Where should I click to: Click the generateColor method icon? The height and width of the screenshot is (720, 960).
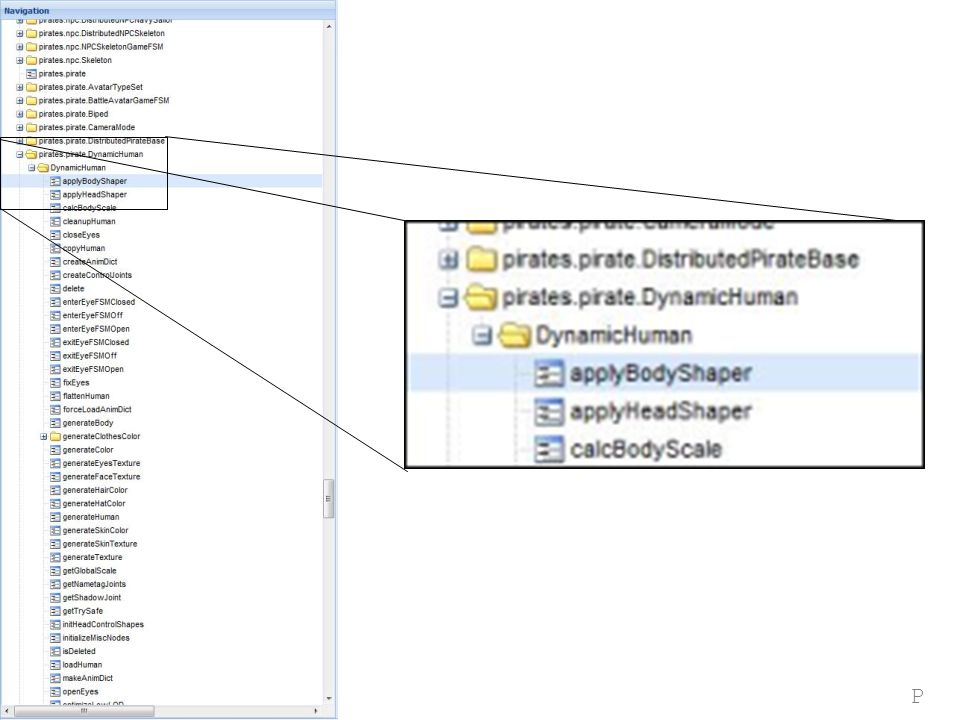(x=55, y=451)
